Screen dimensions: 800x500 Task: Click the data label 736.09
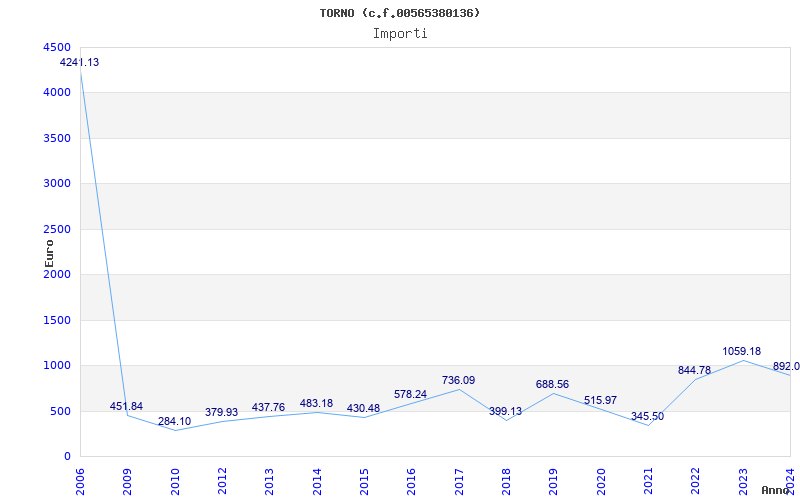pos(458,381)
